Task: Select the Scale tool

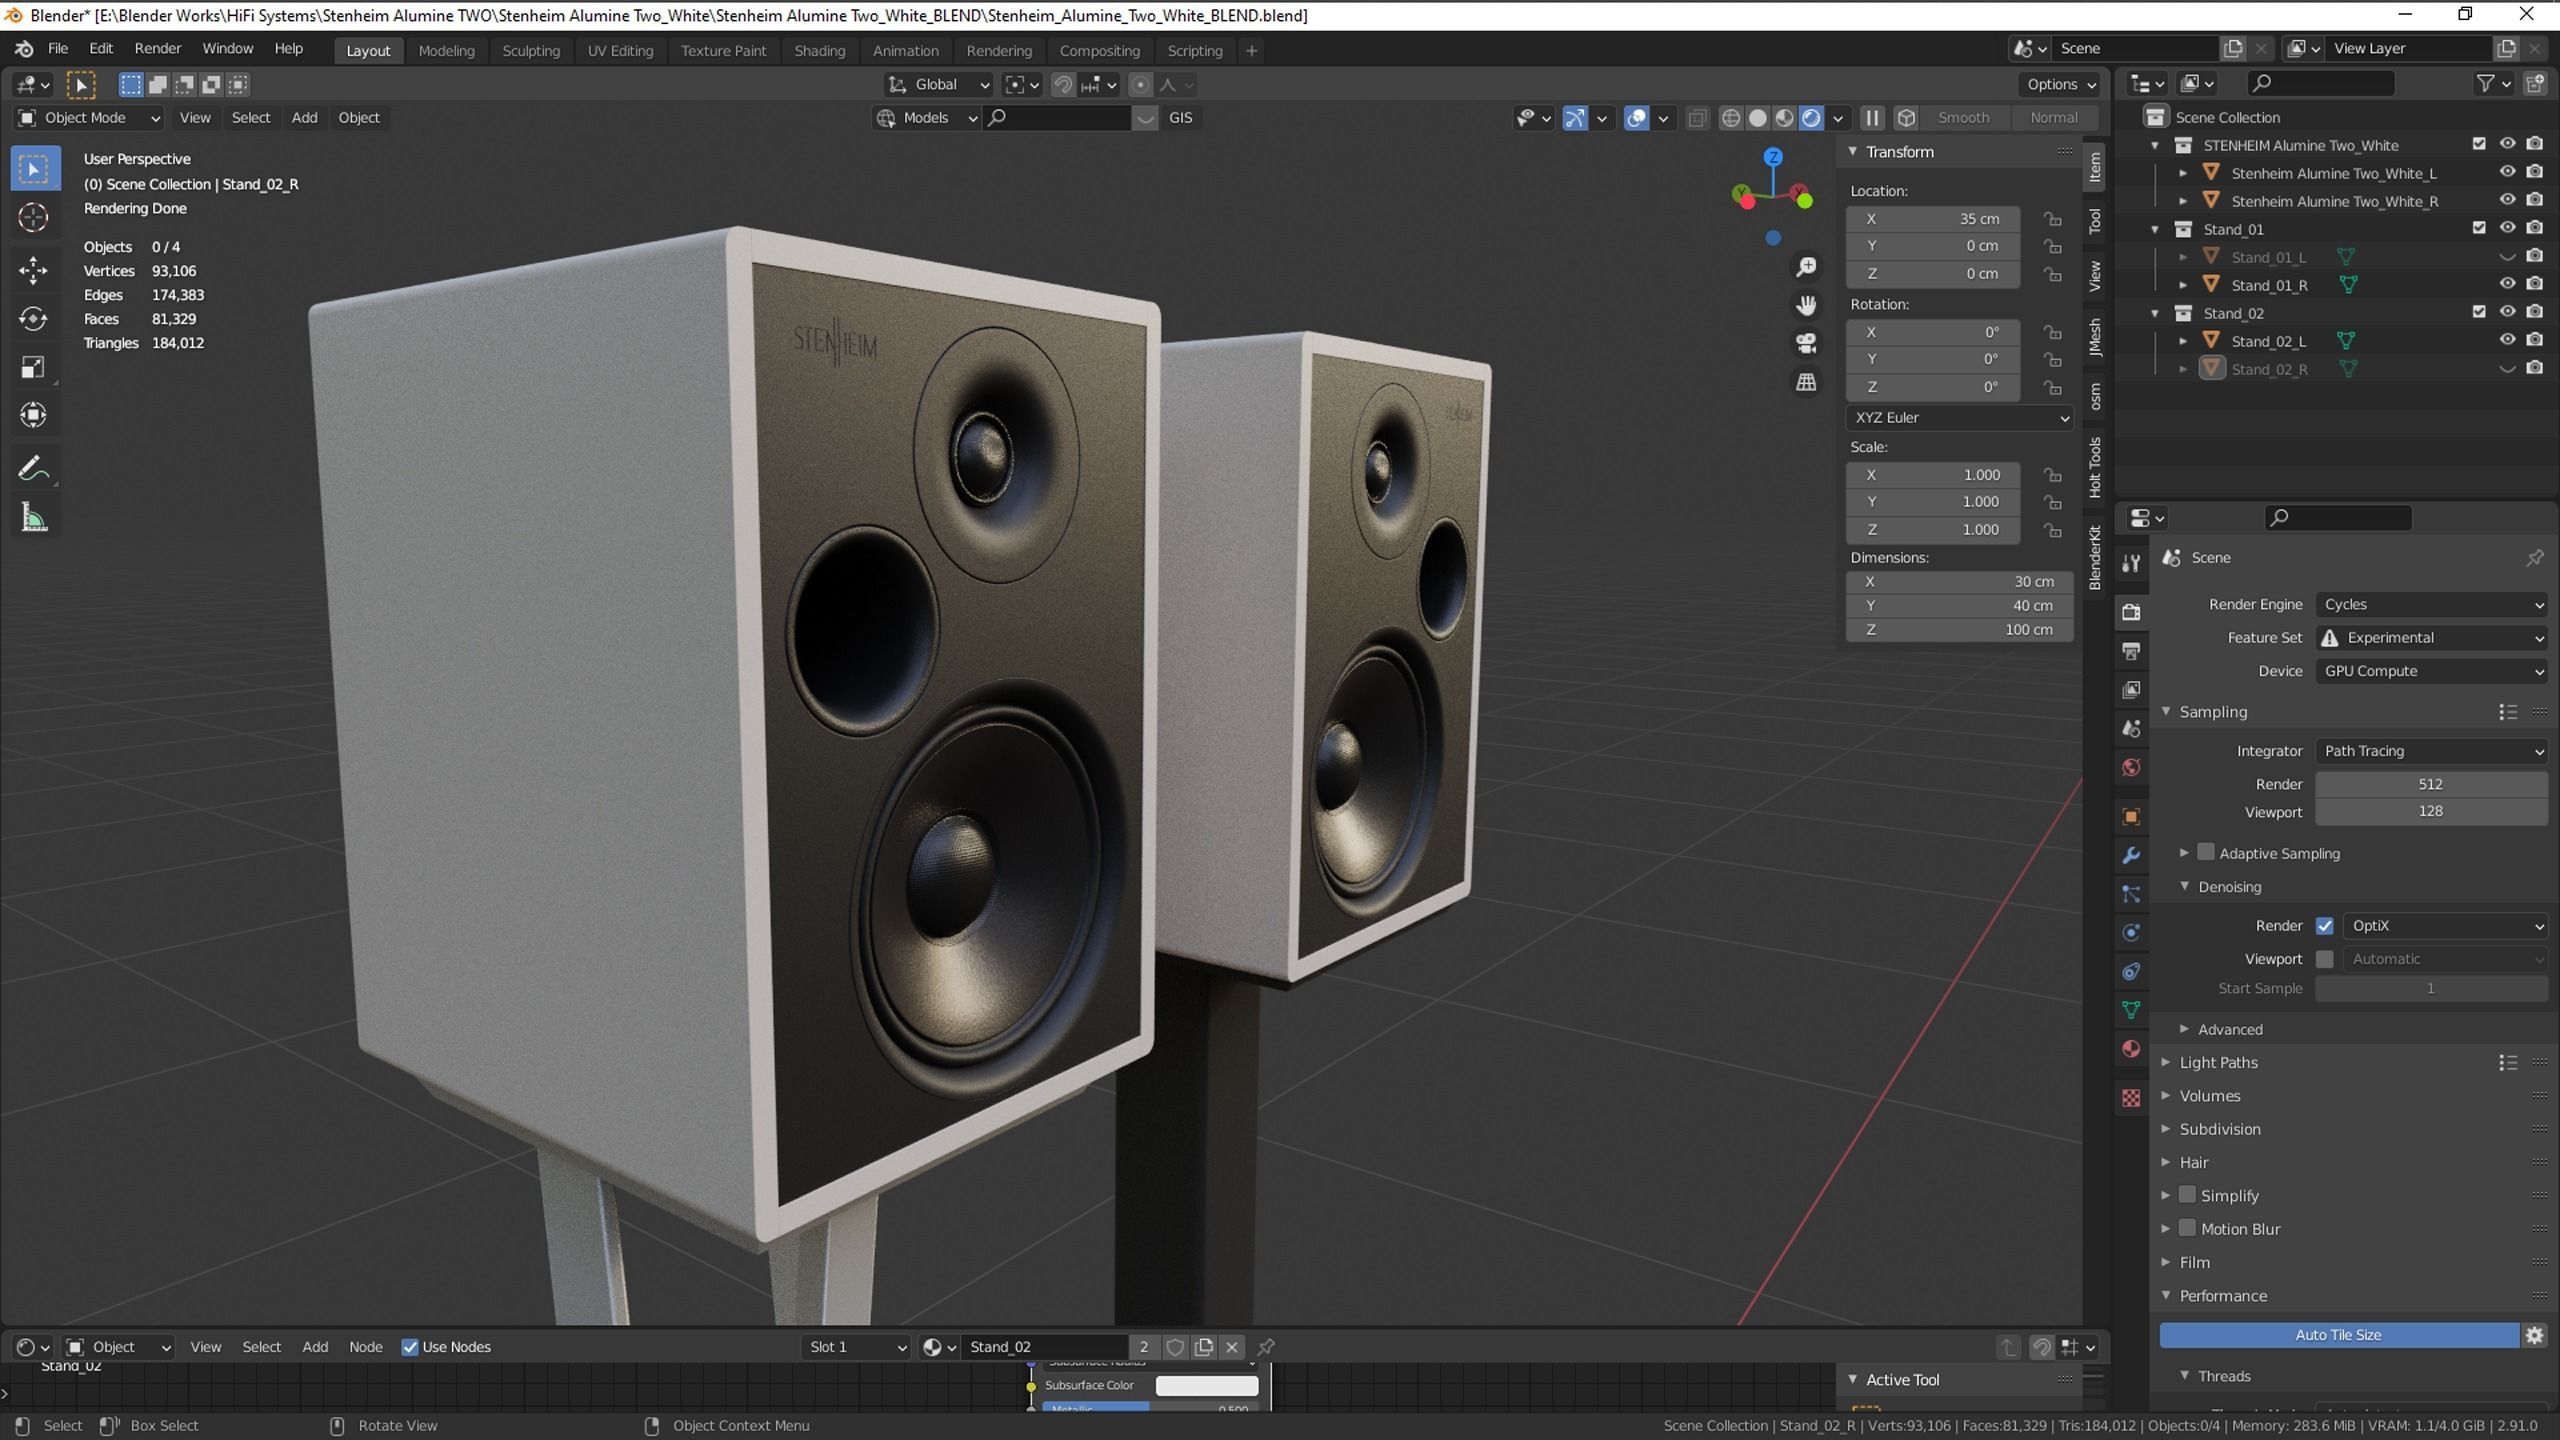Action: (x=33, y=367)
